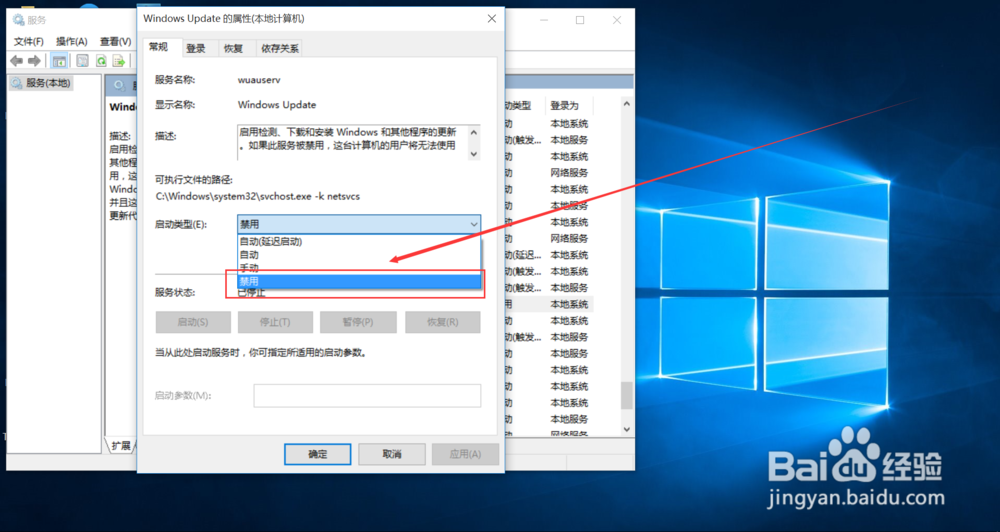Viewport: 1000px width, 532px height.
Task: Choose highlighted 禁用 option in the list
Action: [359, 281]
